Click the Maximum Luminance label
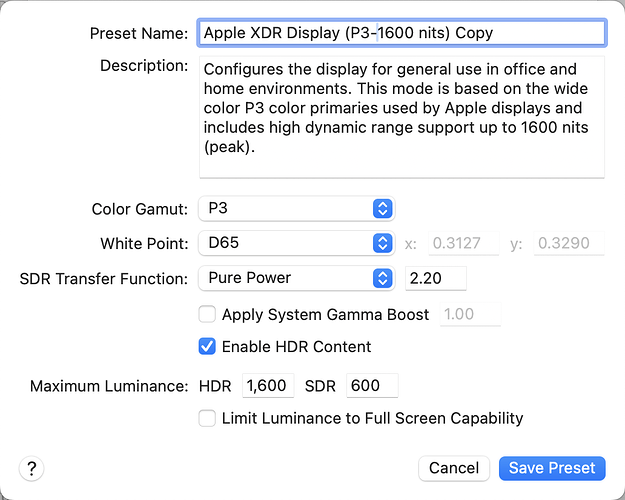Image resolution: width=625 pixels, height=500 pixels. (x=109, y=386)
